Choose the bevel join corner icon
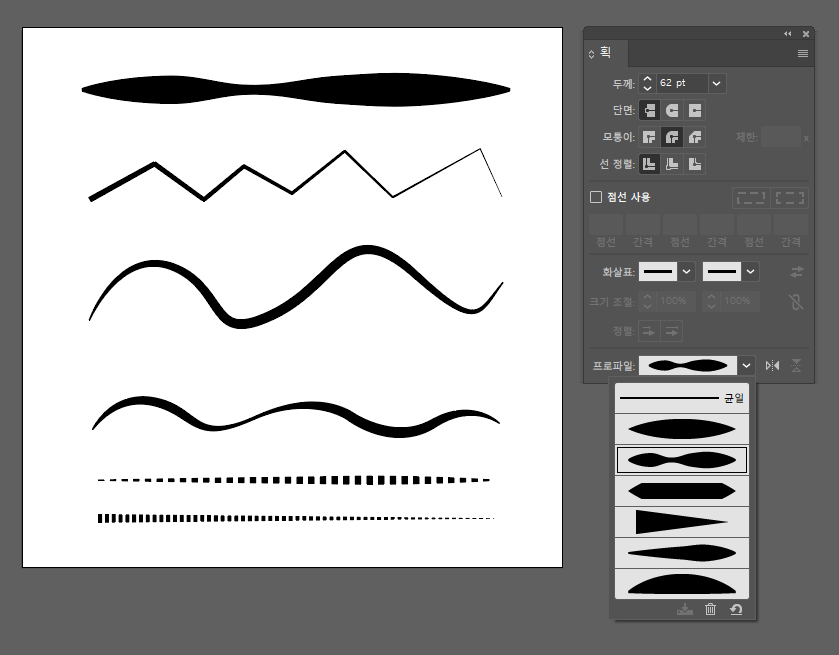Image resolution: width=839 pixels, height=655 pixels. tap(695, 137)
